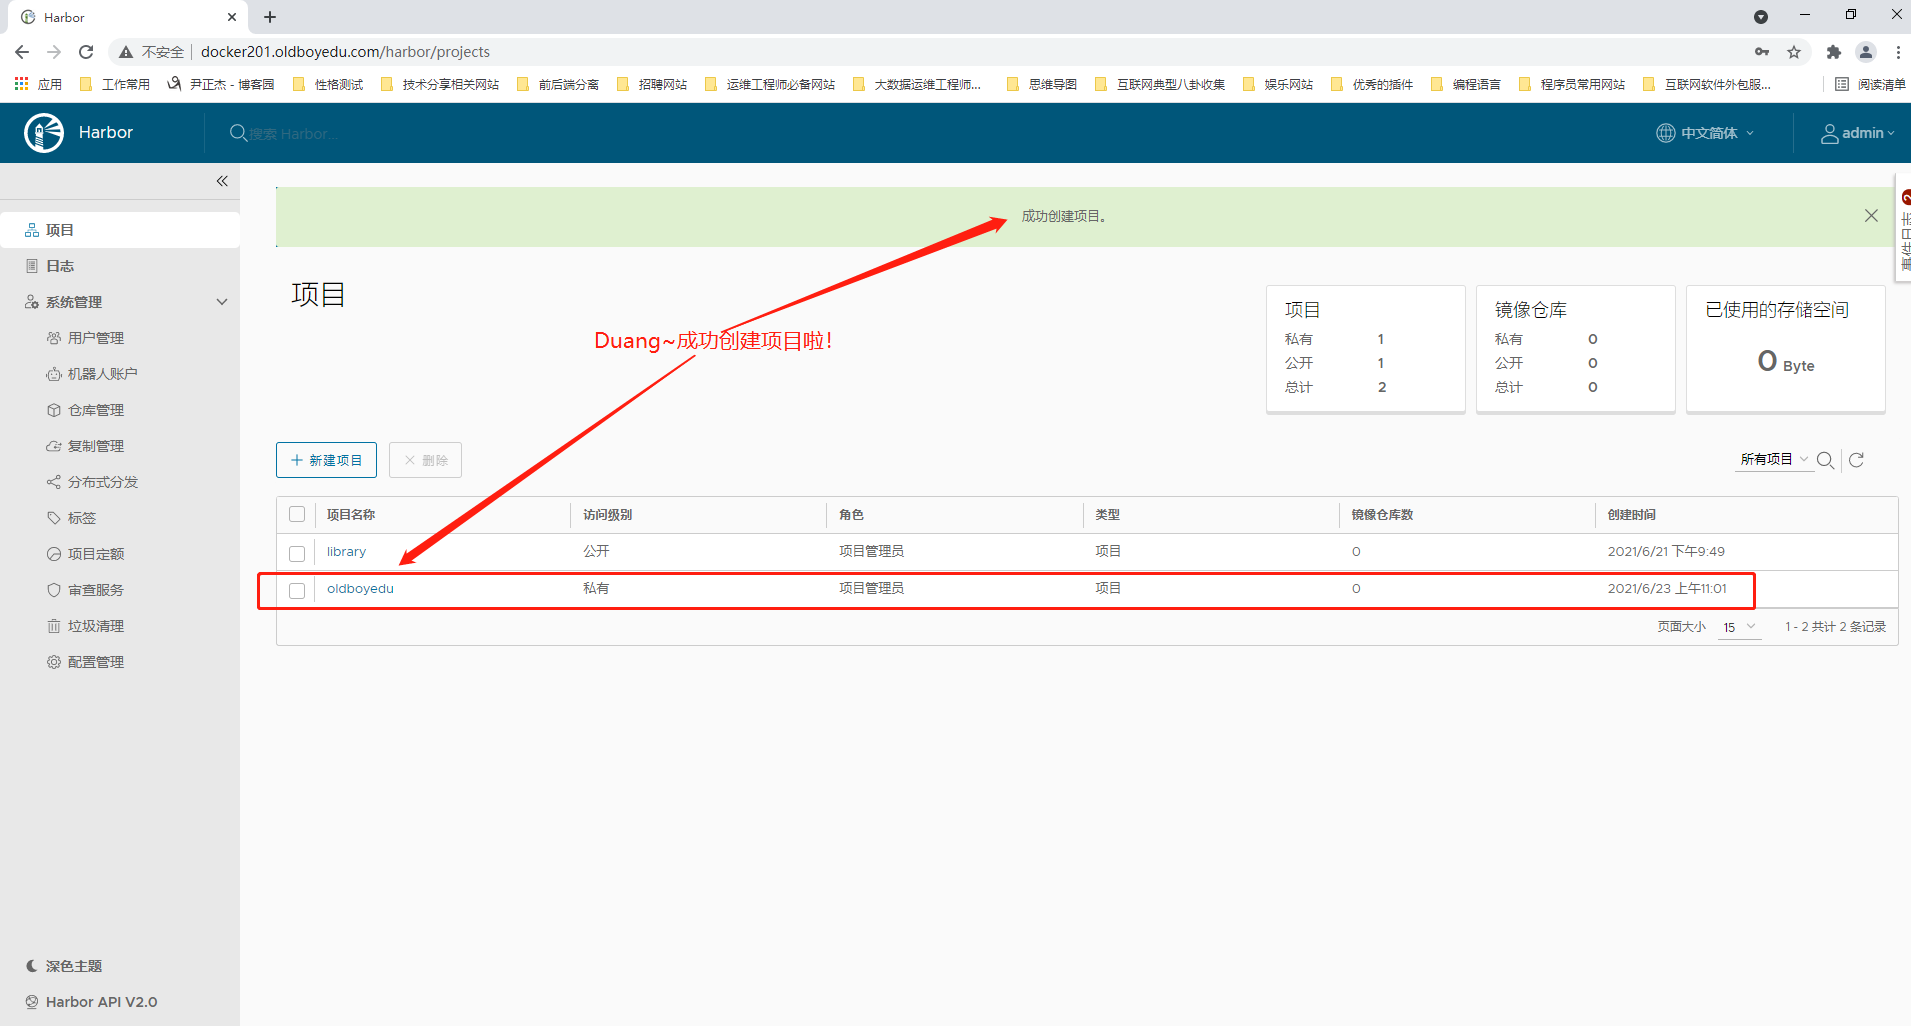This screenshot has width=1911, height=1026.
Task: Check the oldboyedu project checkbox
Action: click(297, 590)
